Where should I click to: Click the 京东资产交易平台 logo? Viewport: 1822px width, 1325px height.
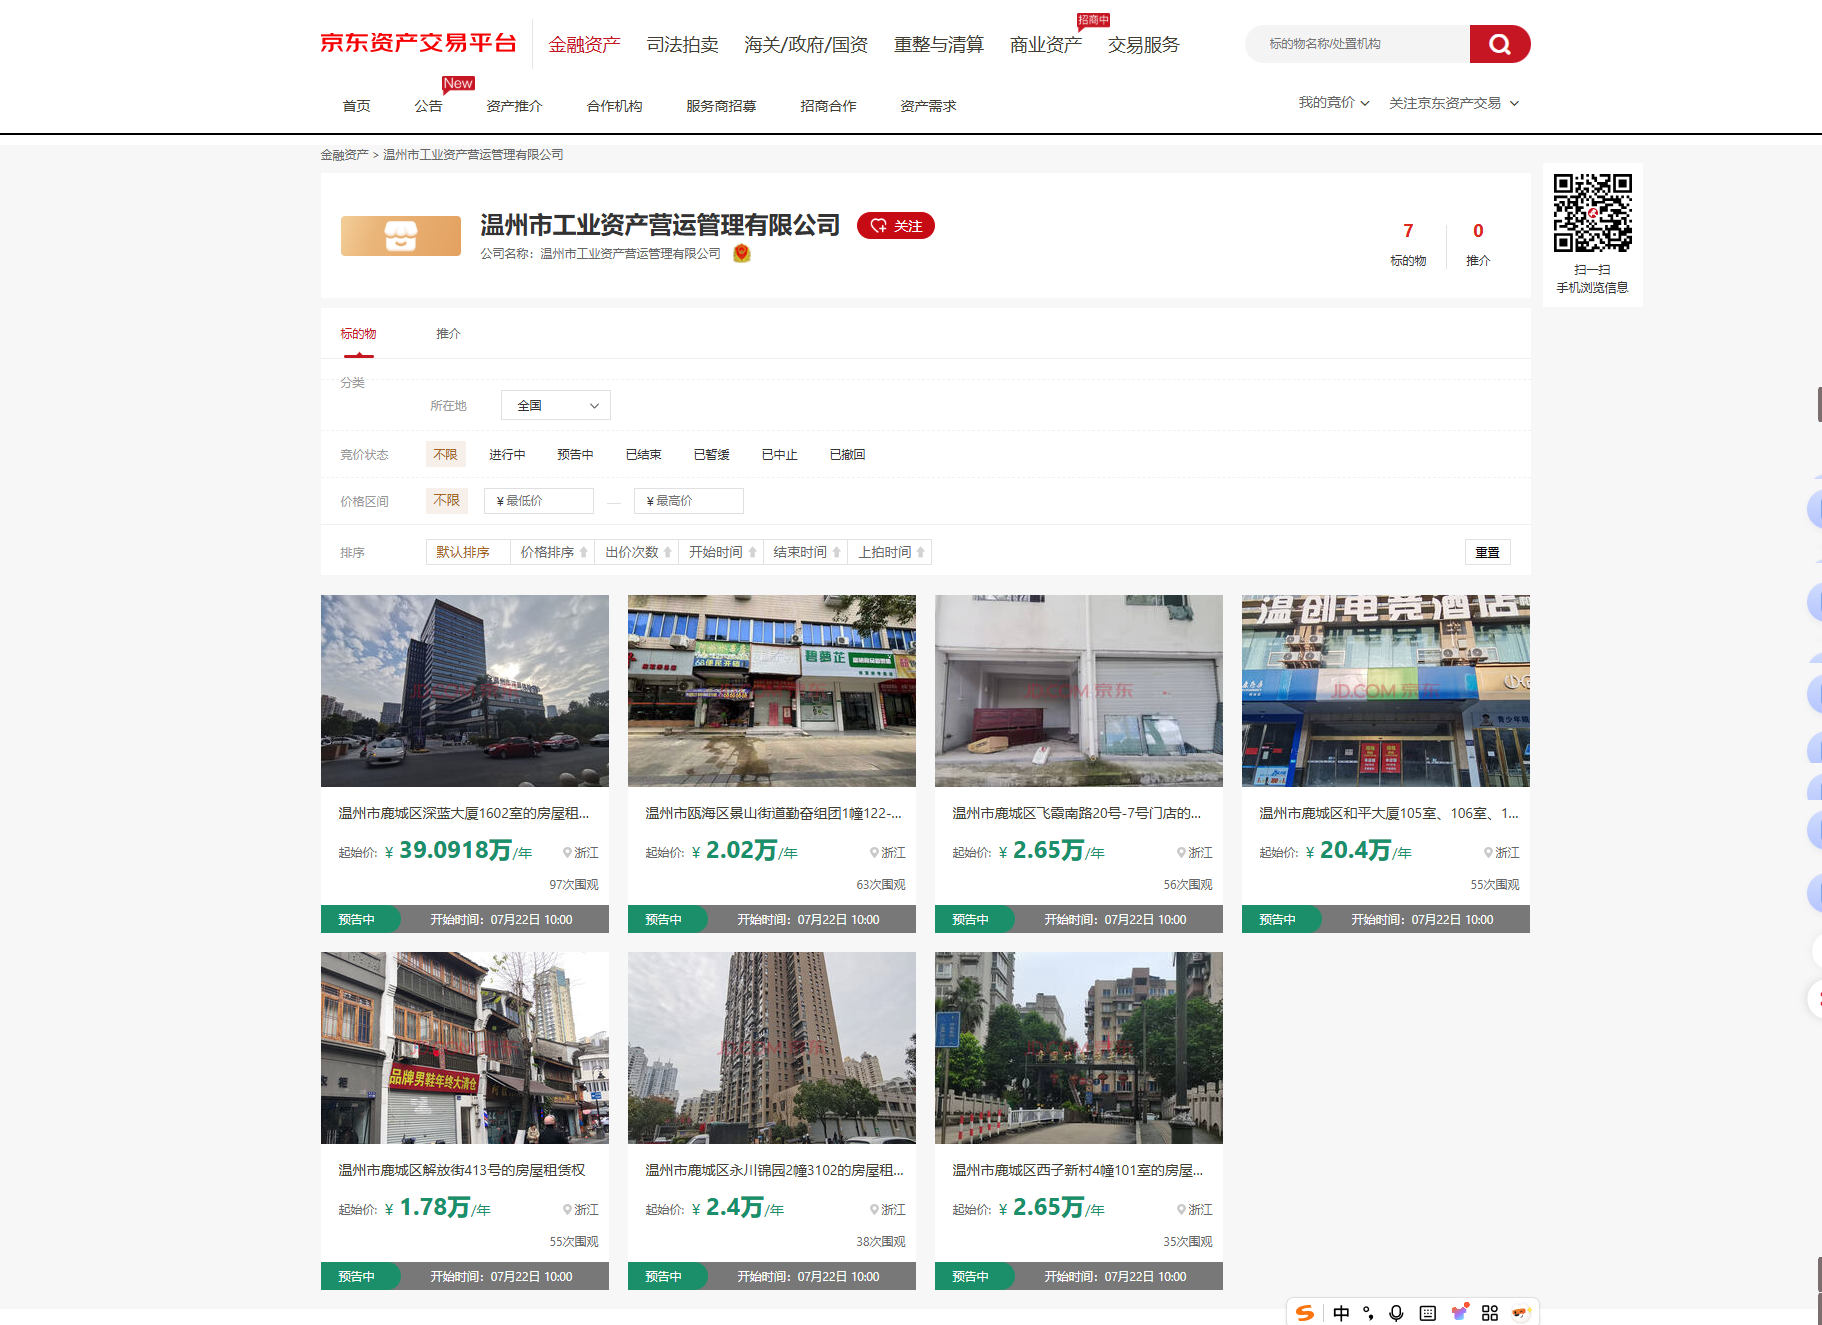pyautogui.click(x=418, y=43)
